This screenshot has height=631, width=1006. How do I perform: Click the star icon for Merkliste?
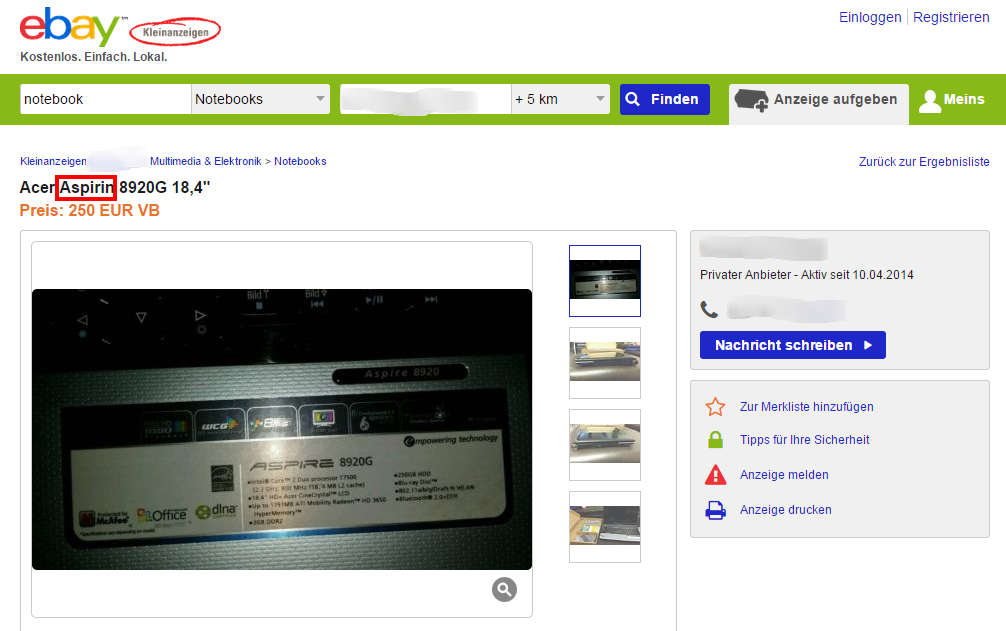(x=715, y=407)
